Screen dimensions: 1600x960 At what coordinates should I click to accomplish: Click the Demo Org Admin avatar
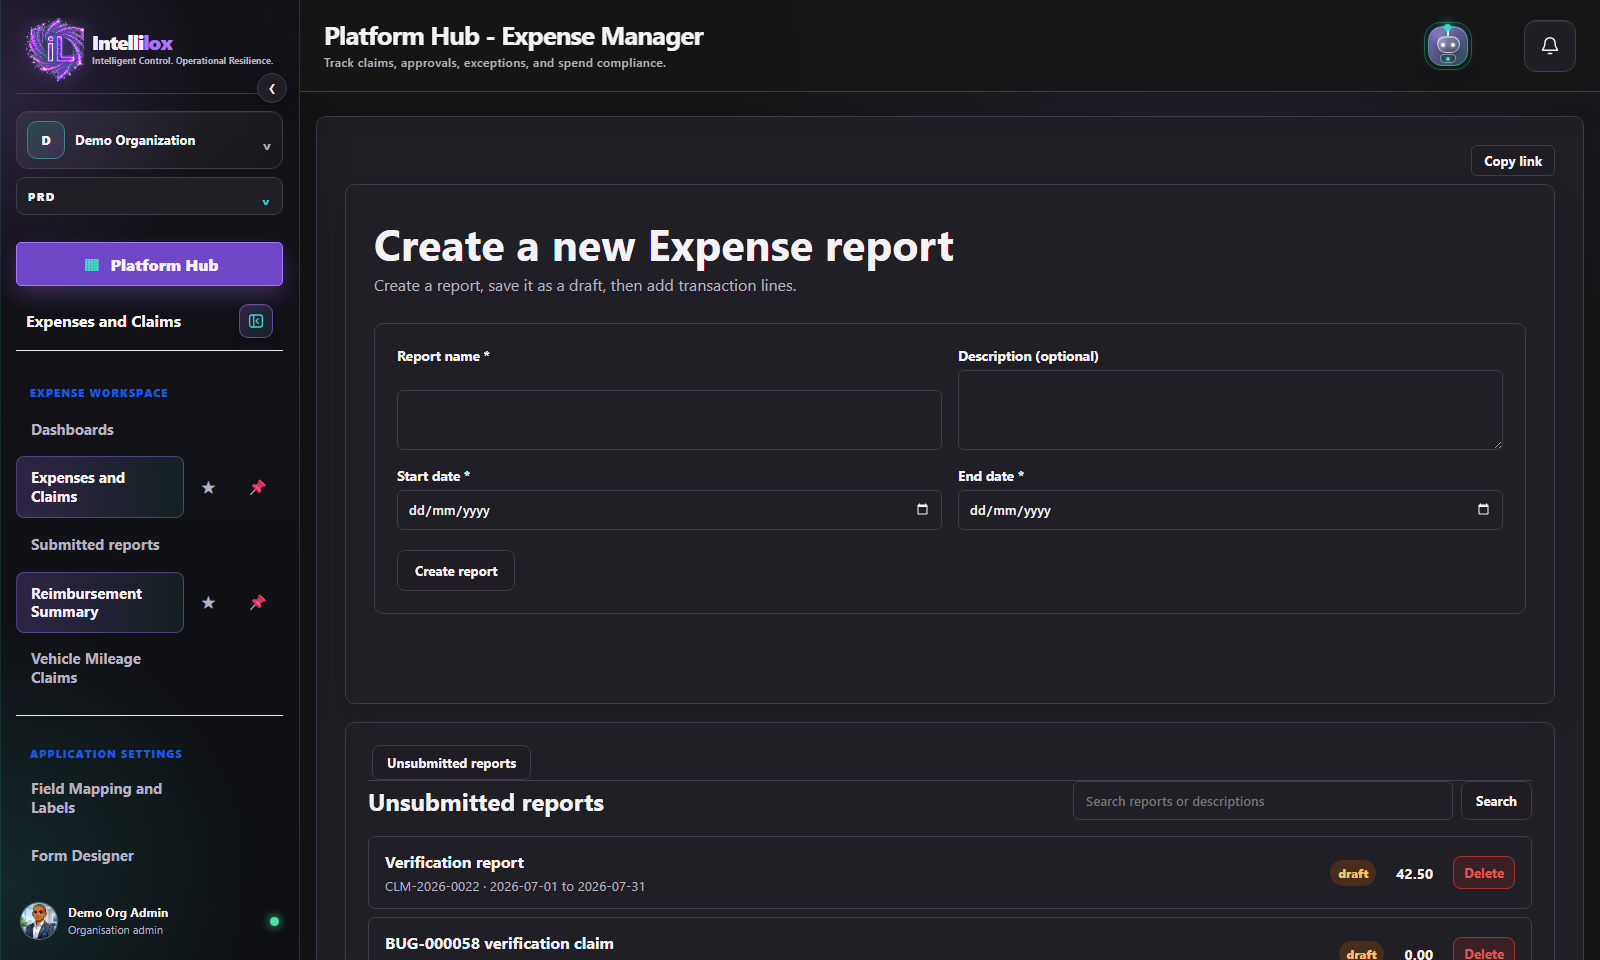click(39, 921)
